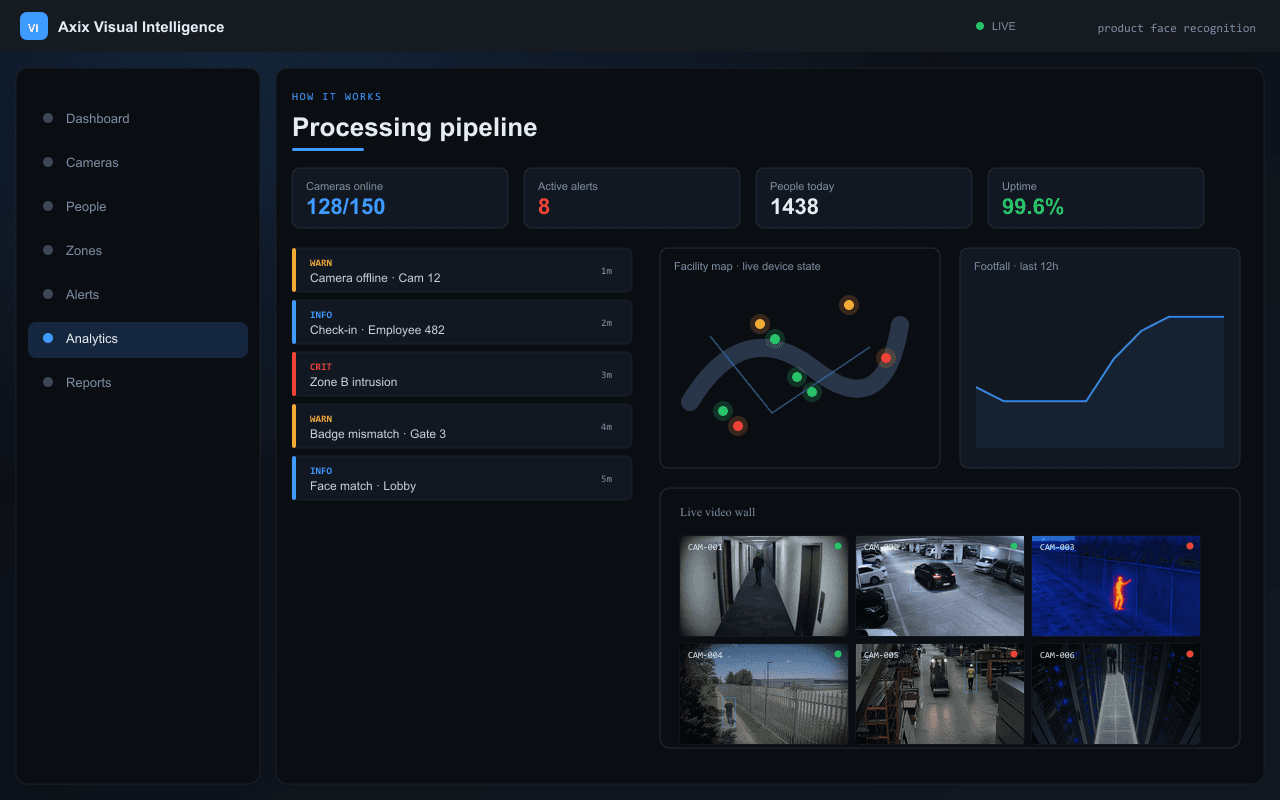This screenshot has height=800, width=1280.
Task: Select the Face match · Lobby alert
Action: tap(462, 478)
